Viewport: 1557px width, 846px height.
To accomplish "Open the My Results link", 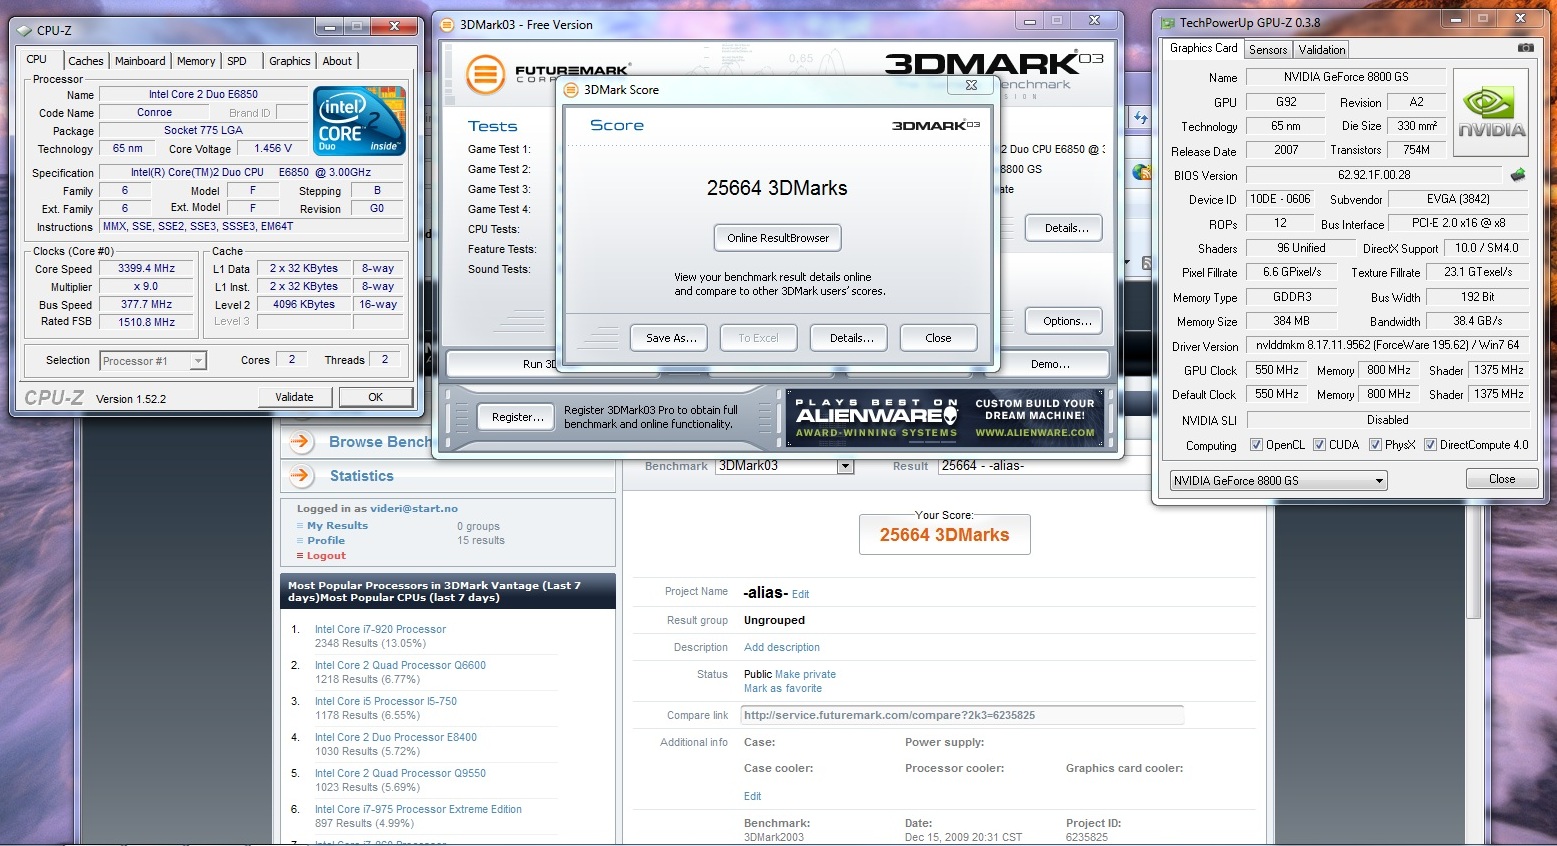I will click(x=337, y=526).
